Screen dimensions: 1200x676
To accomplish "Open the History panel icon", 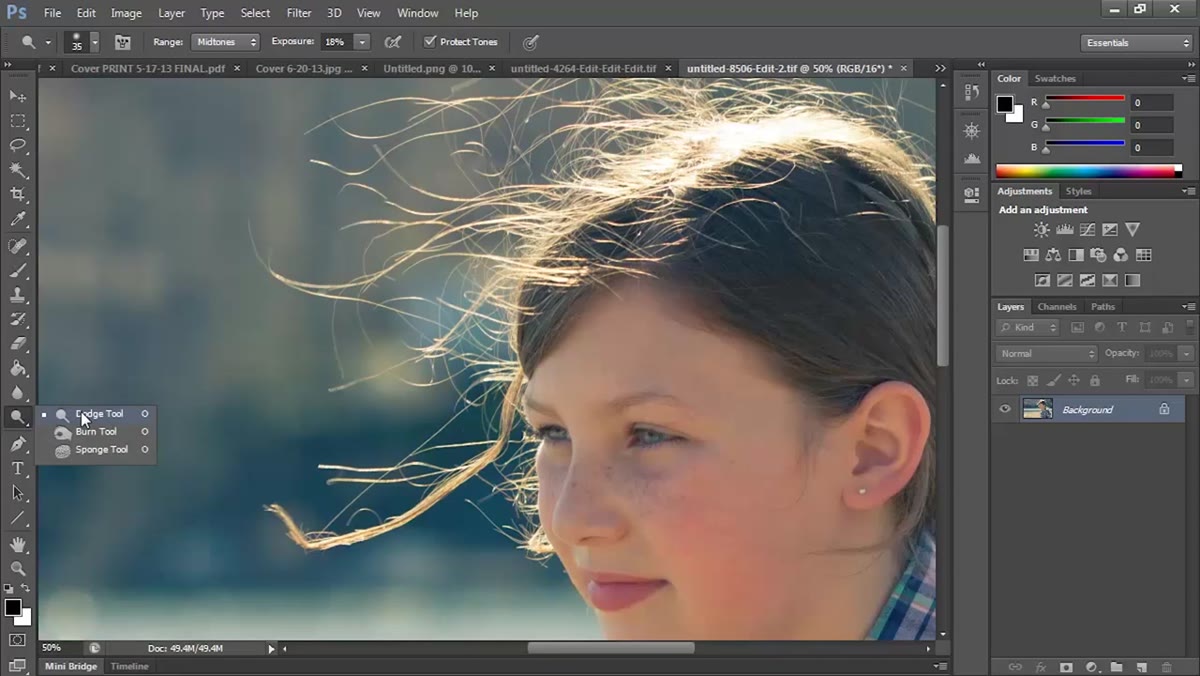I will (971, 93).
